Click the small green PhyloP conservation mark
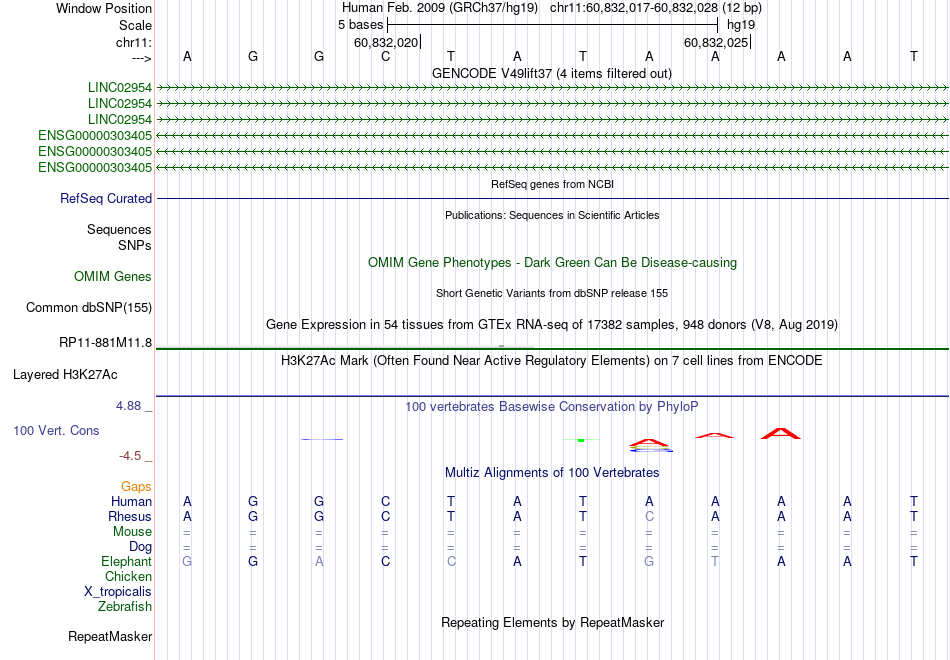The image size is (950, 660). (x=581, y=440)
